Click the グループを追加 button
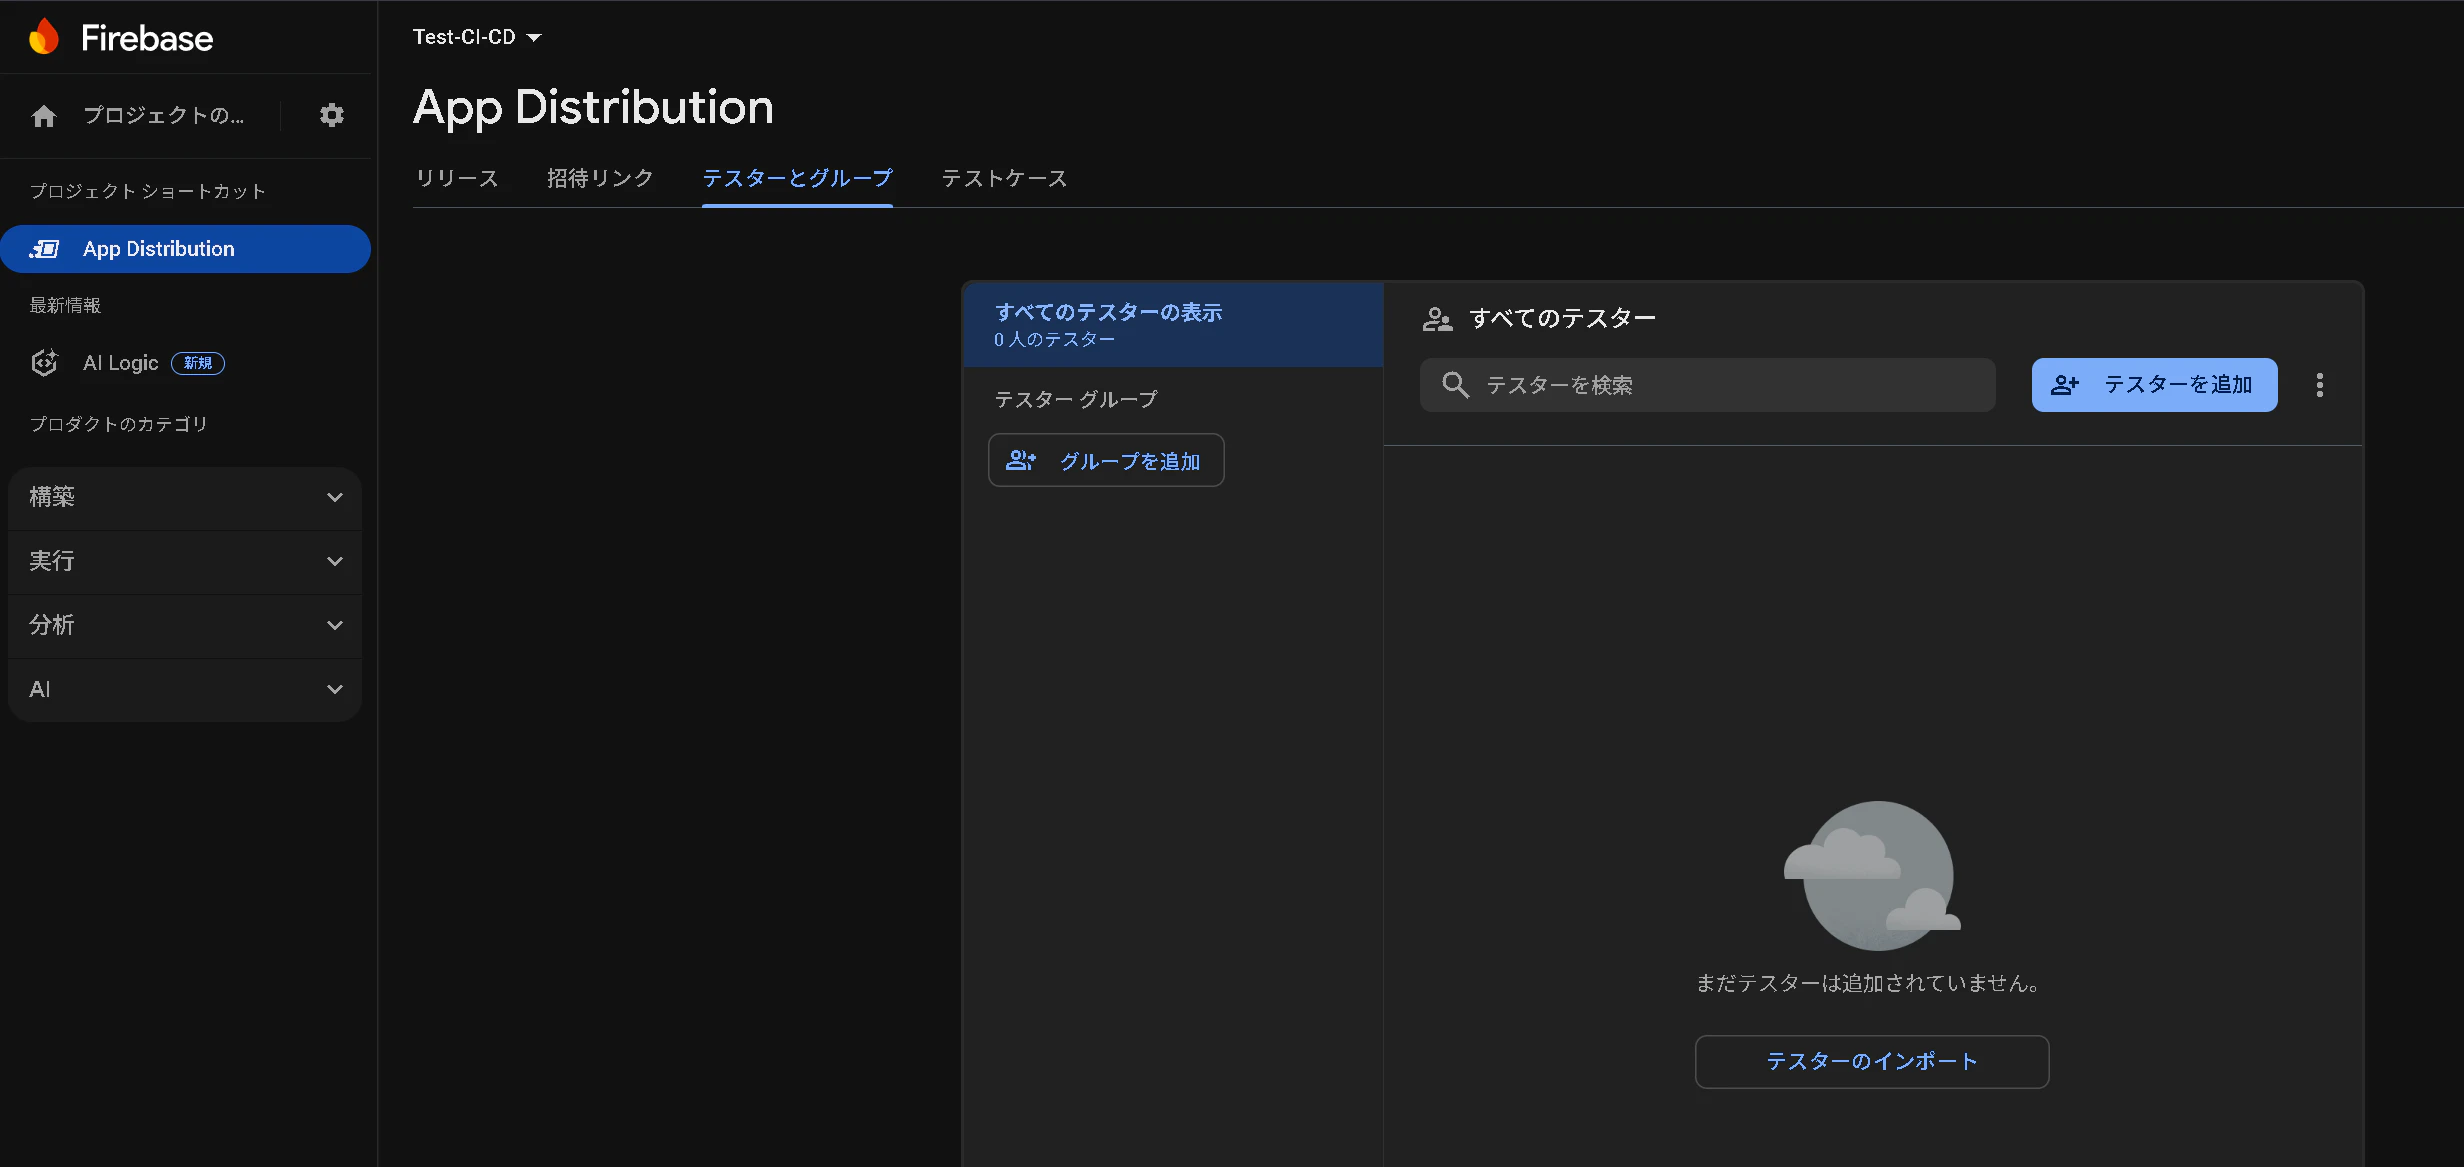The height and width of the screenshot is (1167, 2464). 1106,460
